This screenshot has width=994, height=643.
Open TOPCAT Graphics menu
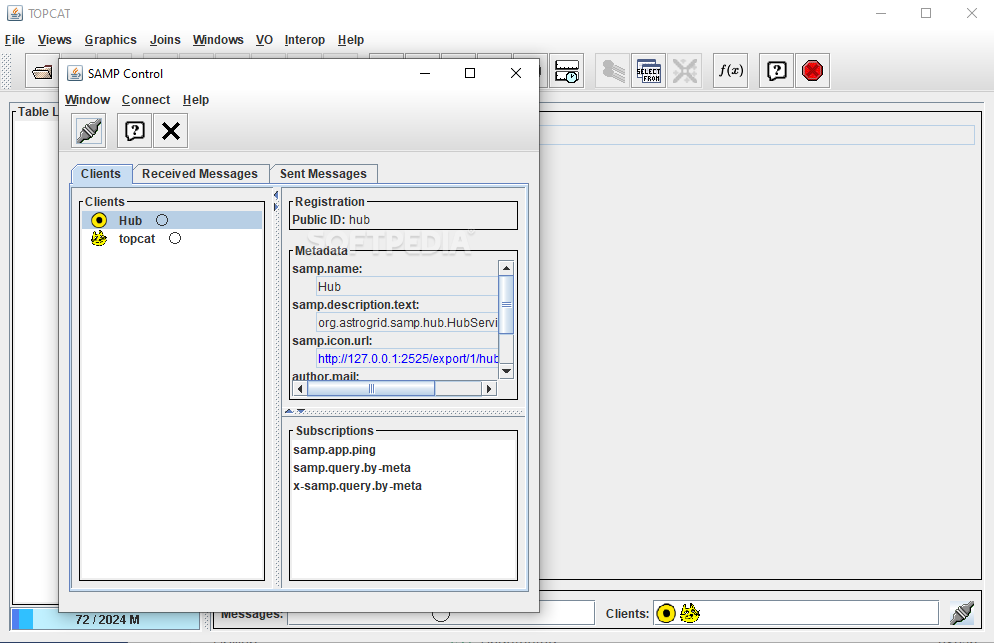(110, 40)
